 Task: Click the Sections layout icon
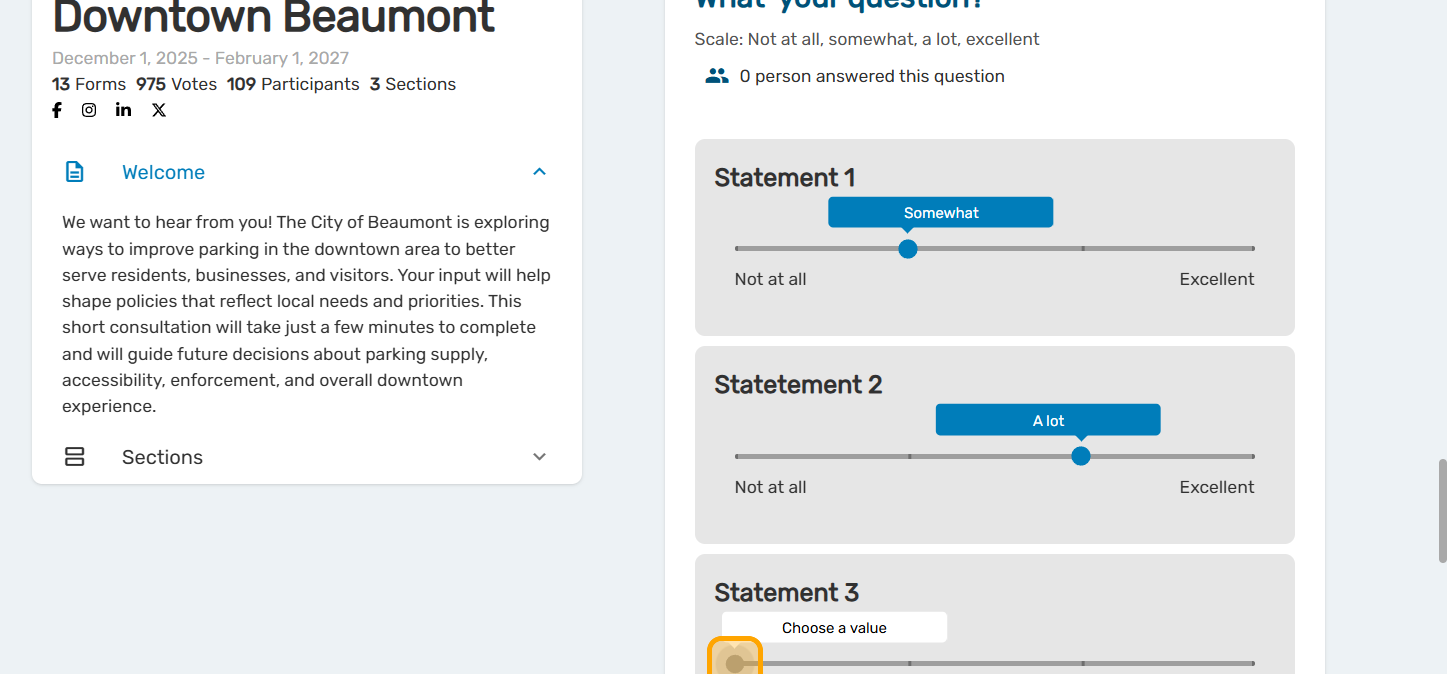[x=75, y=457]
